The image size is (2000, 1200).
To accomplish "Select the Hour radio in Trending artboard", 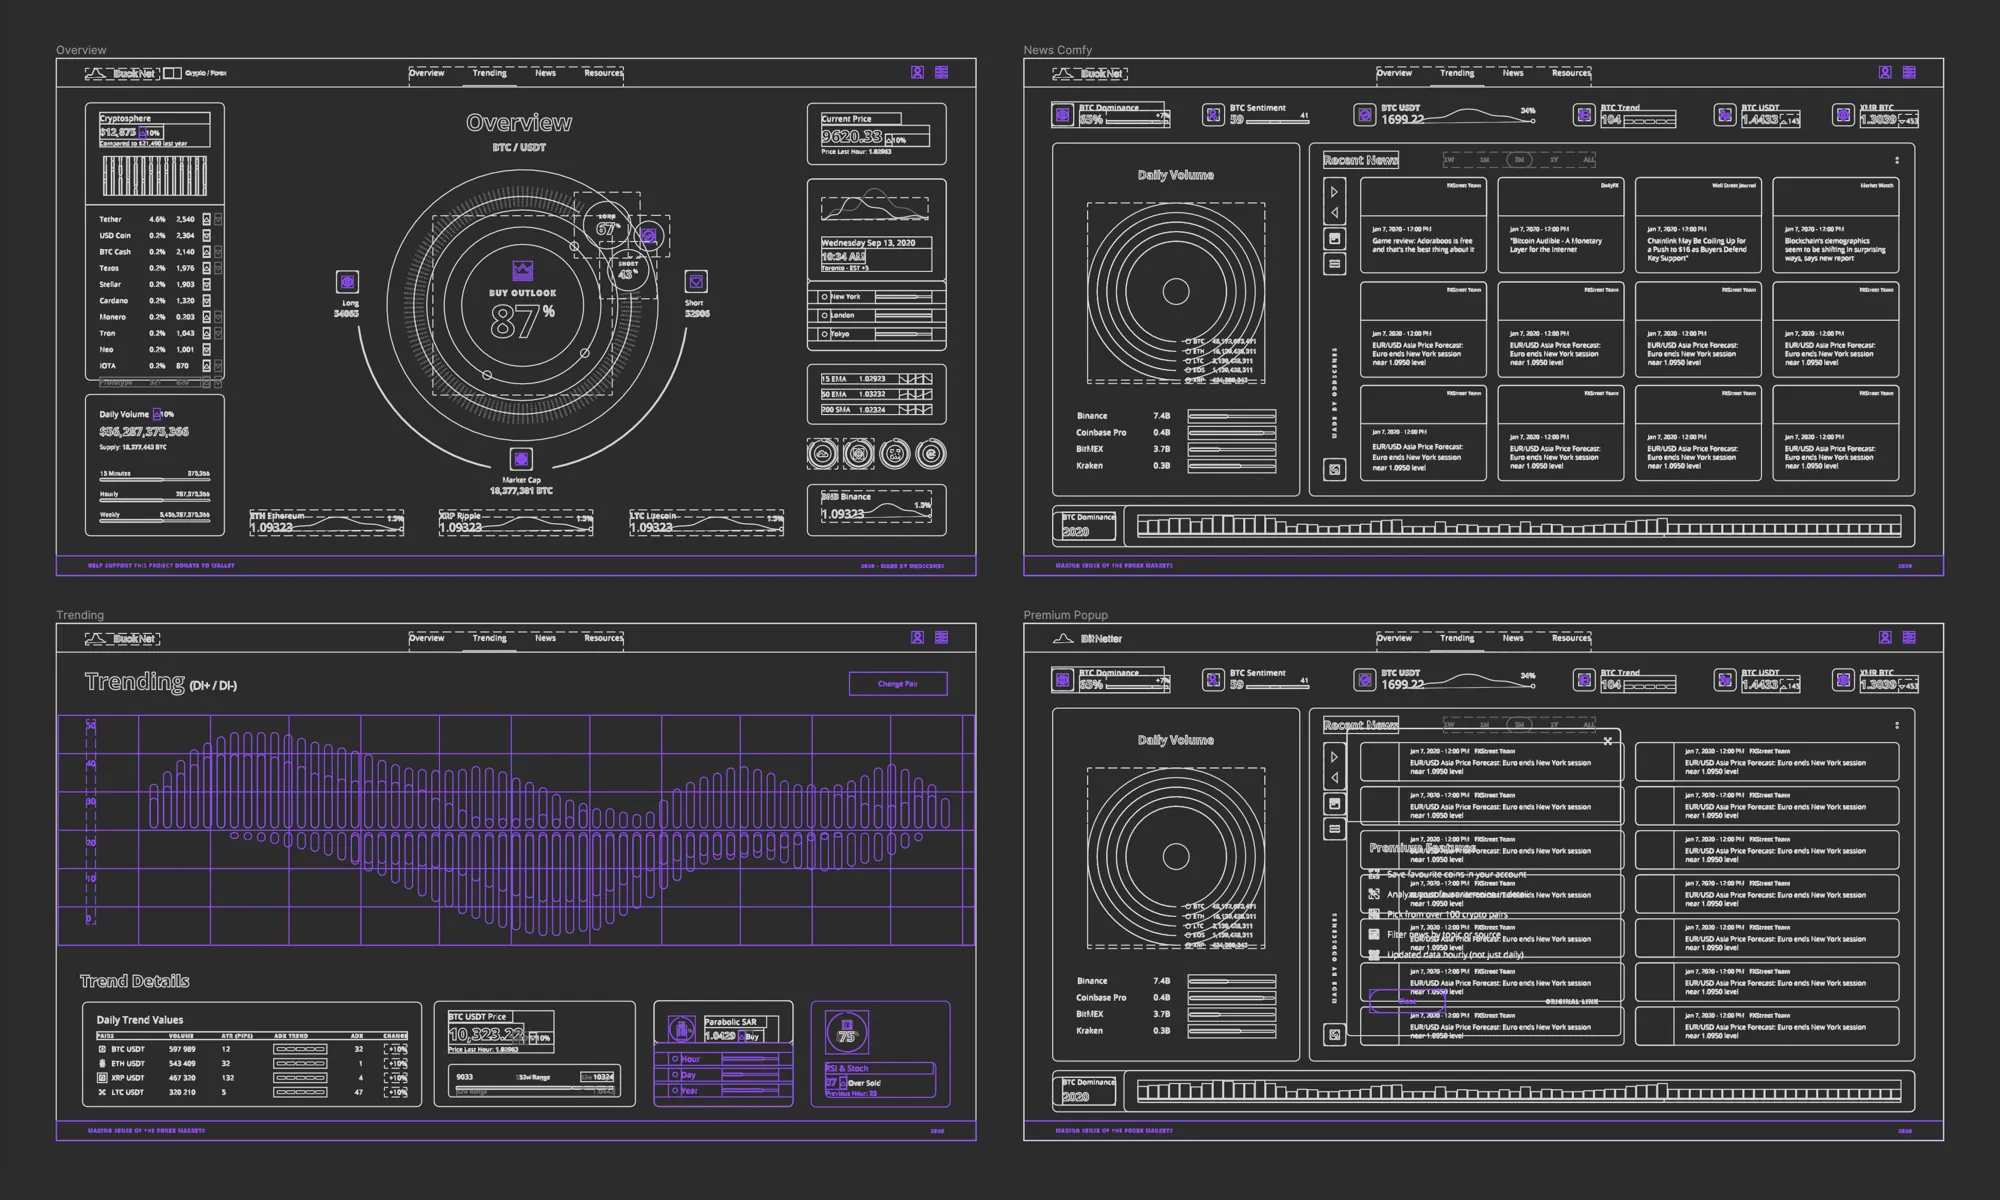I will tap(675, 1058).
